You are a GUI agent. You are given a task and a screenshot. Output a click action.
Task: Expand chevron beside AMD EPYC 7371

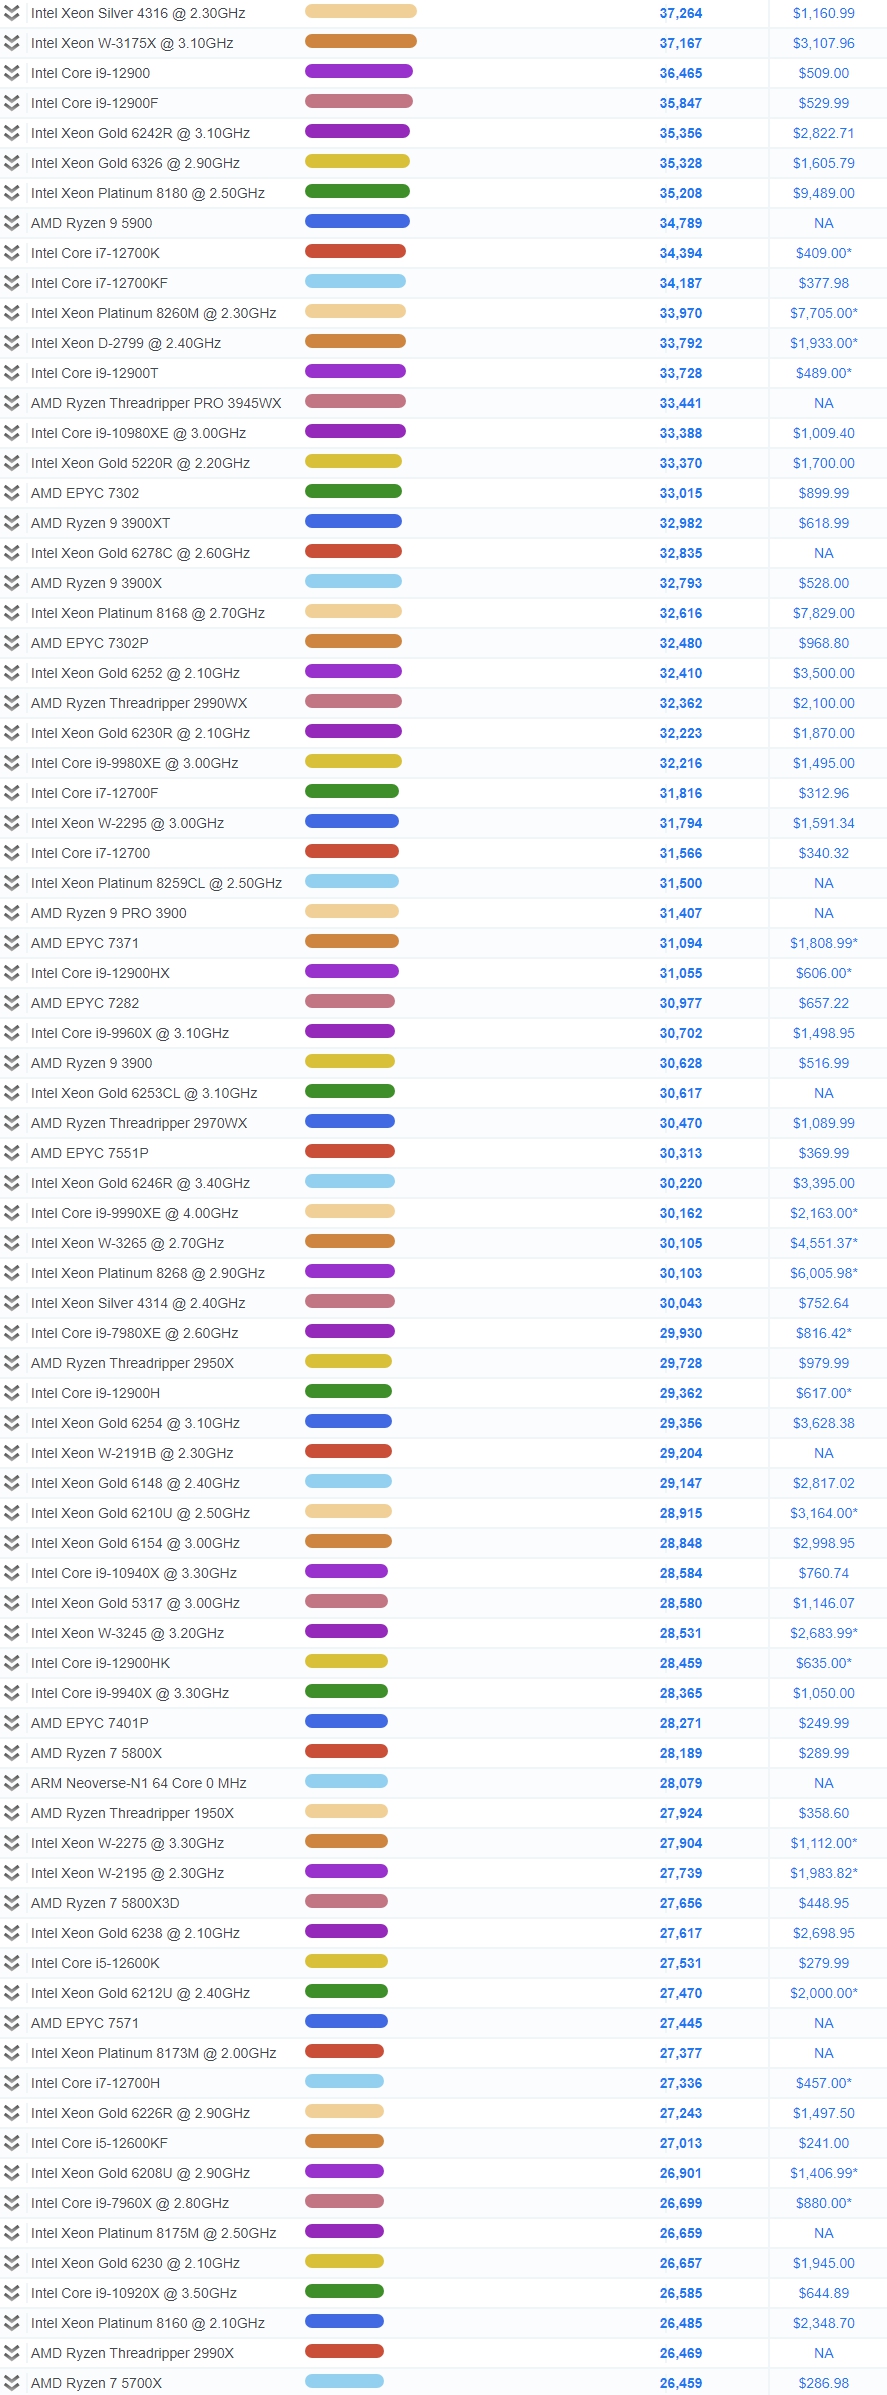pyautogui.click(x=11, y=943)
